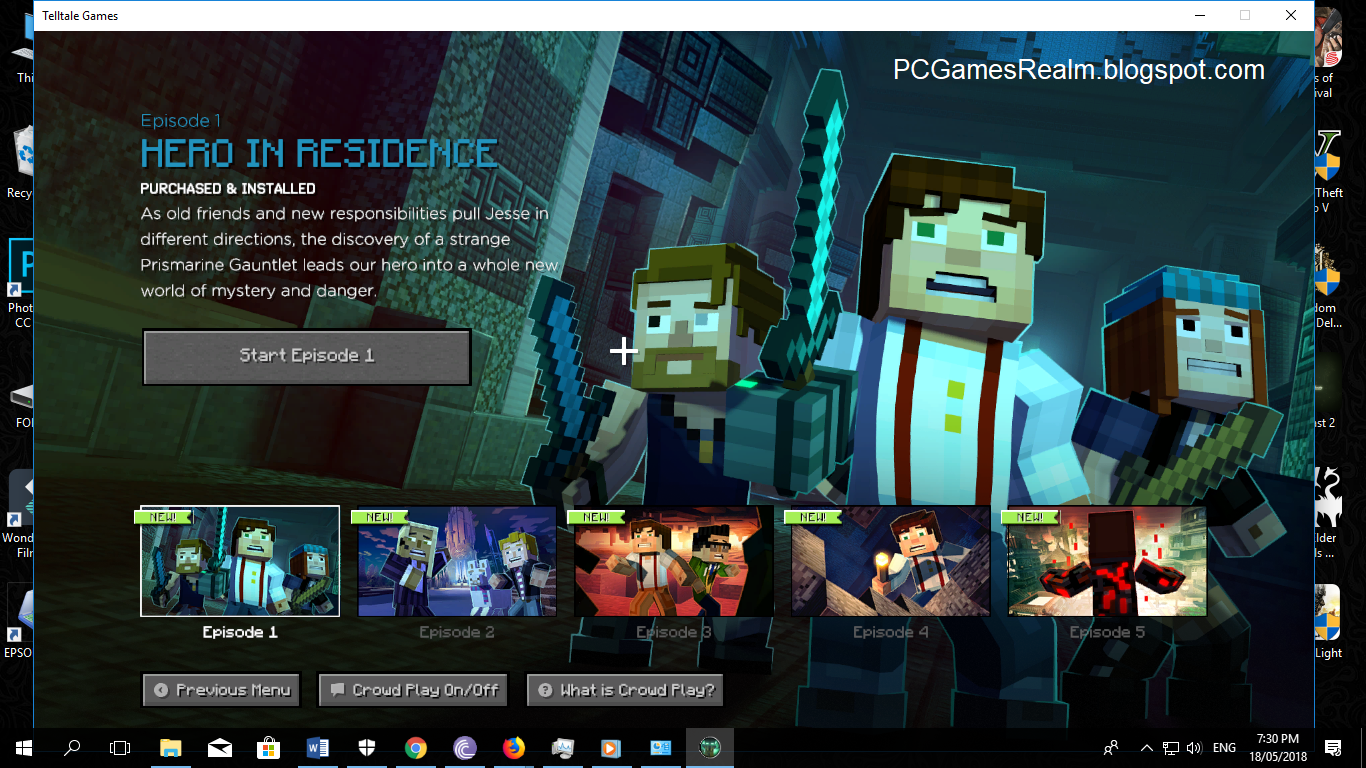Pick the Episode 3 thumbnail
The width and height of the screenshot is (1366, 768).
point(674,561)
